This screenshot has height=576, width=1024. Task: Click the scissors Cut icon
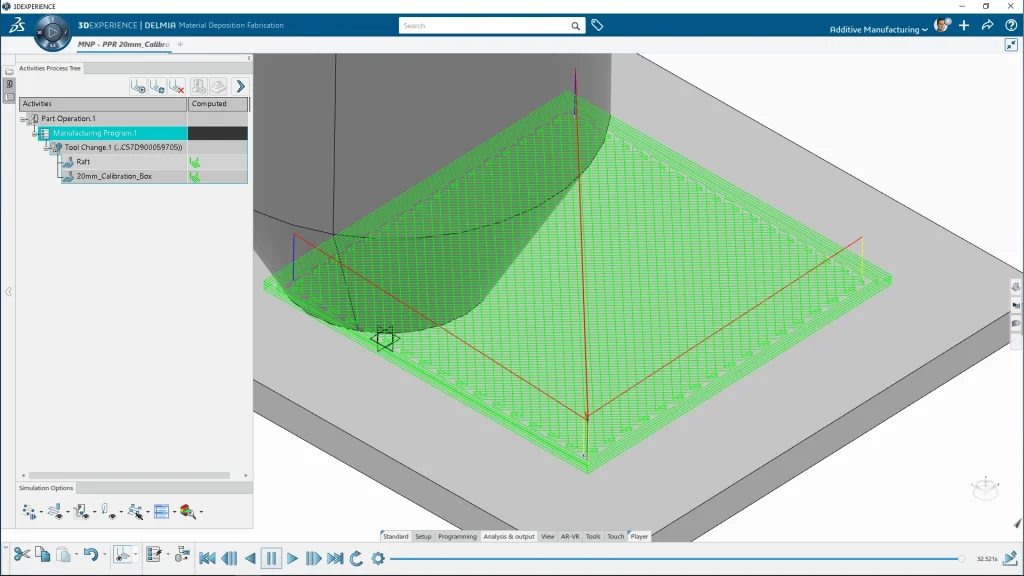coord(21,554)
